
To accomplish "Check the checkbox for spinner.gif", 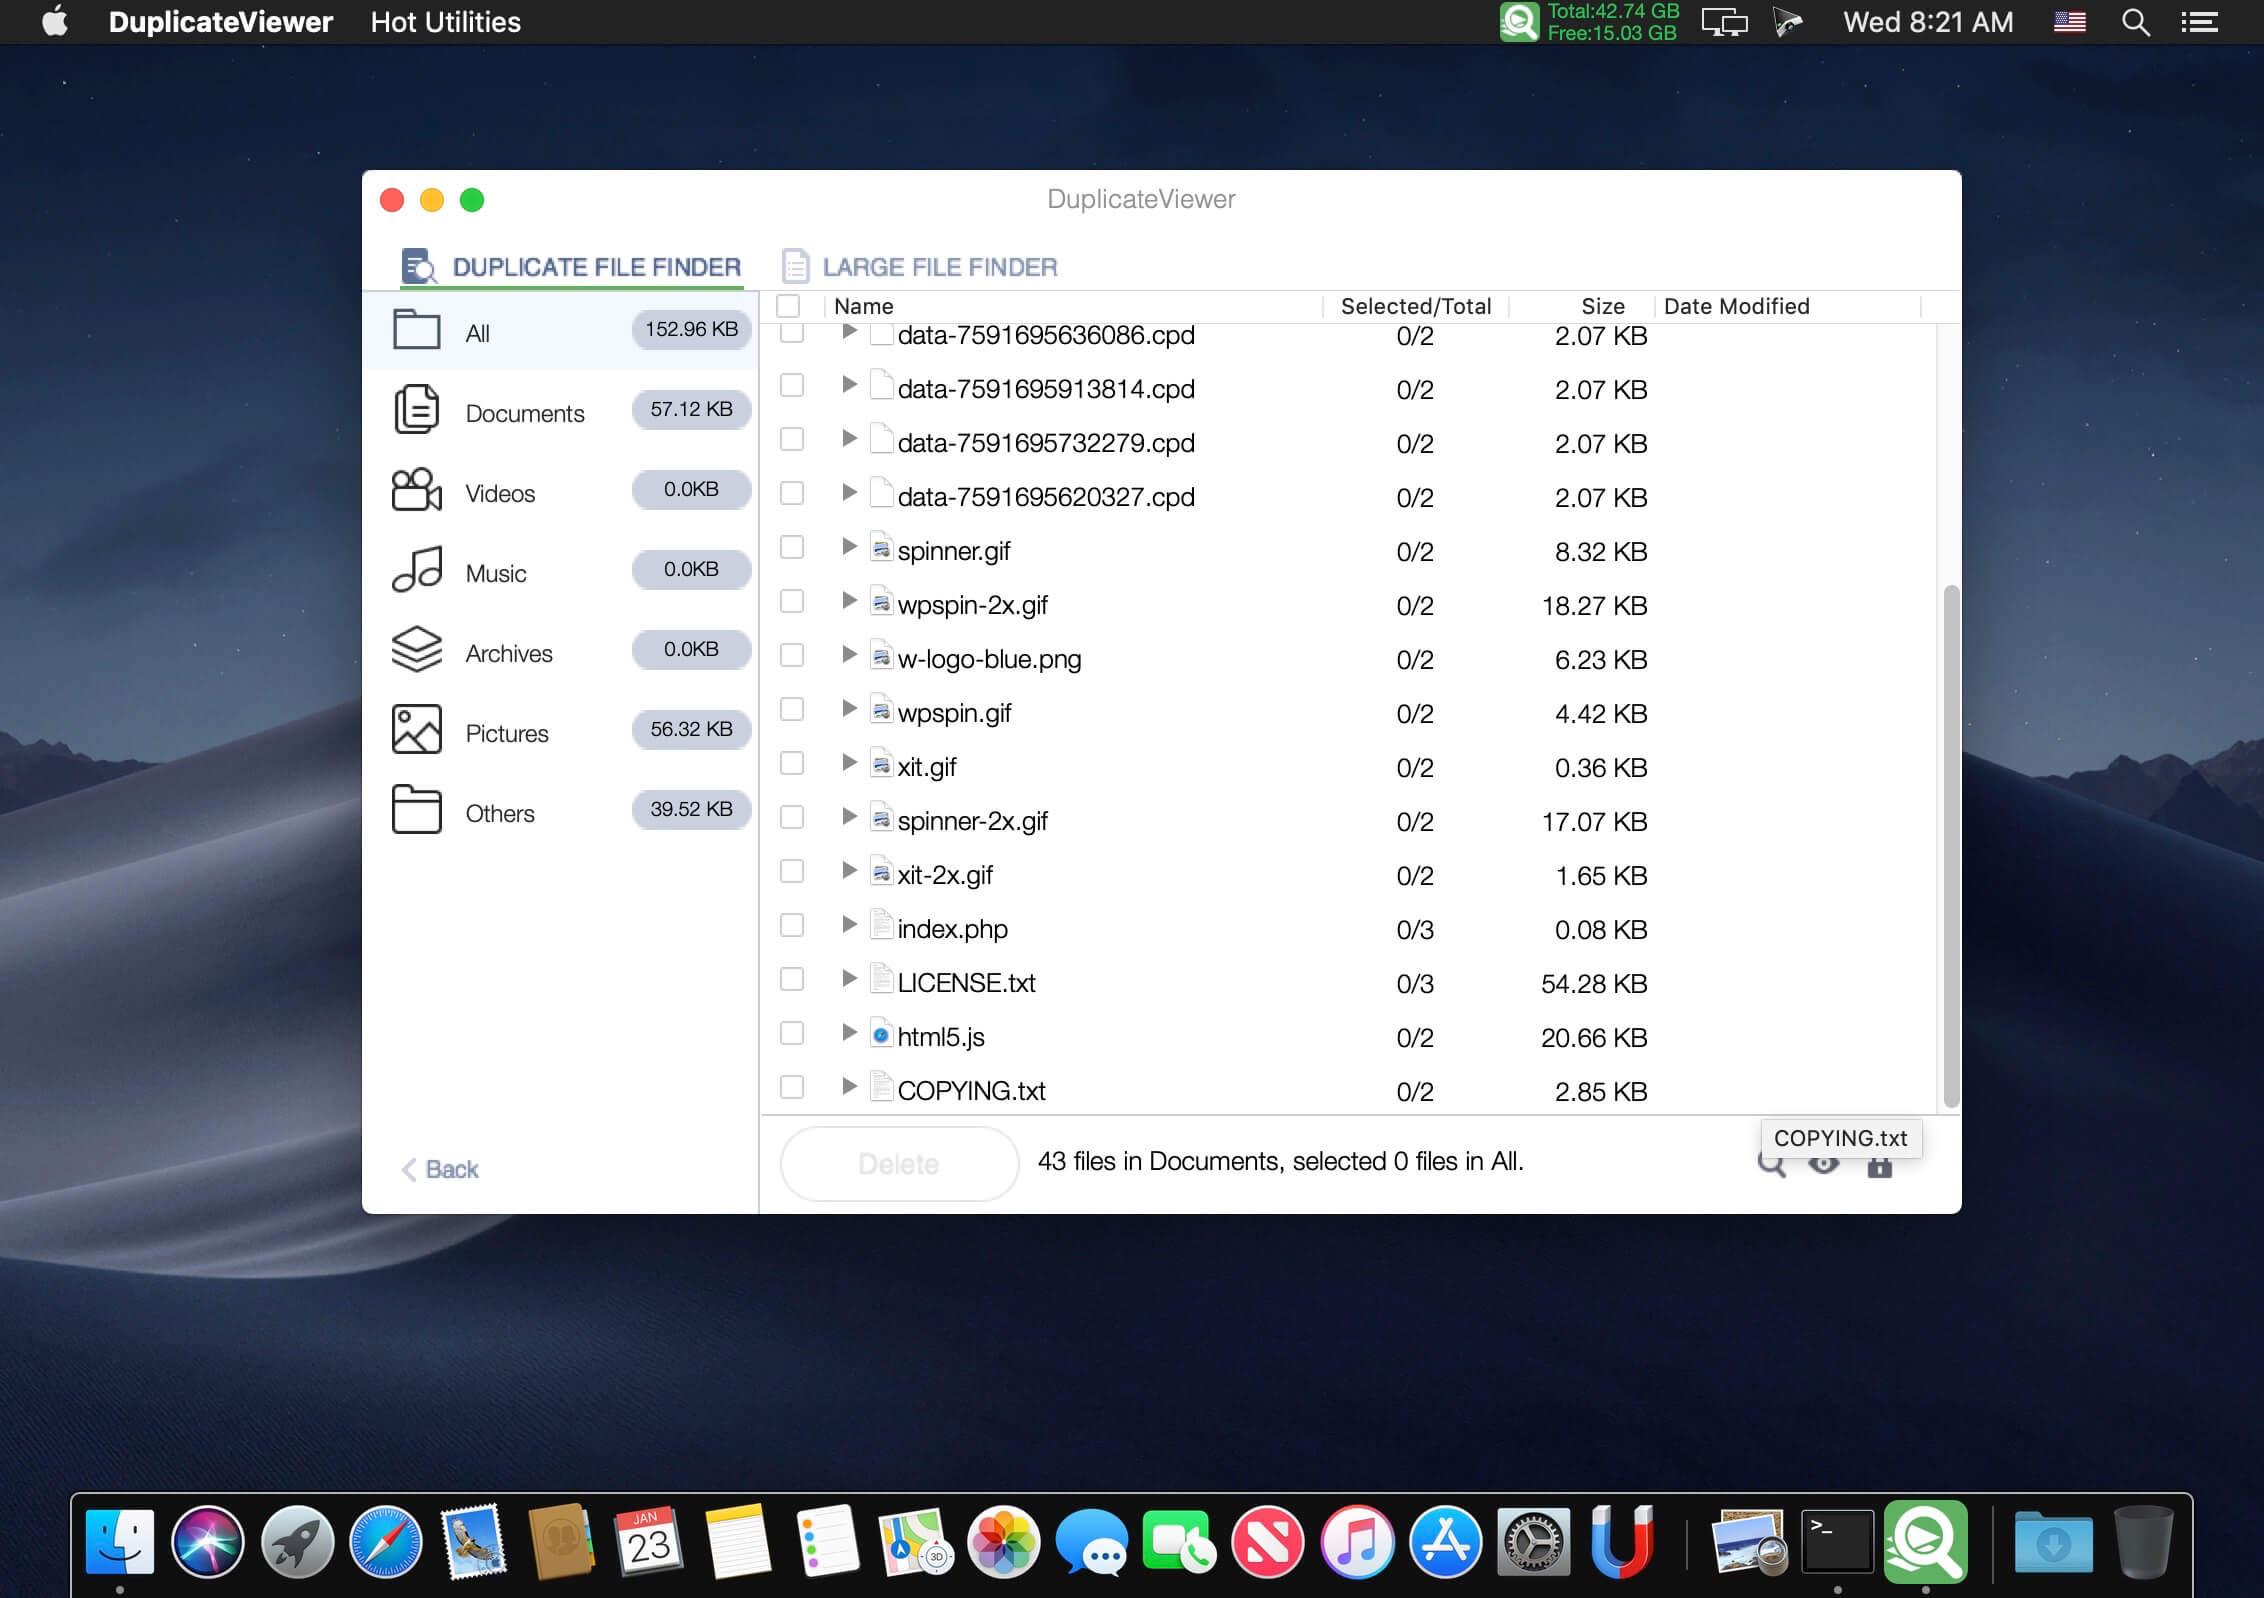I will point(793,548).
